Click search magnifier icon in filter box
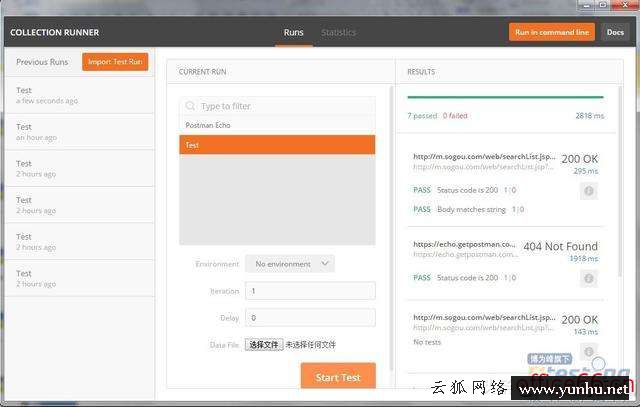The height and width of the screenshot is (407, 640). tap(190, 106)
